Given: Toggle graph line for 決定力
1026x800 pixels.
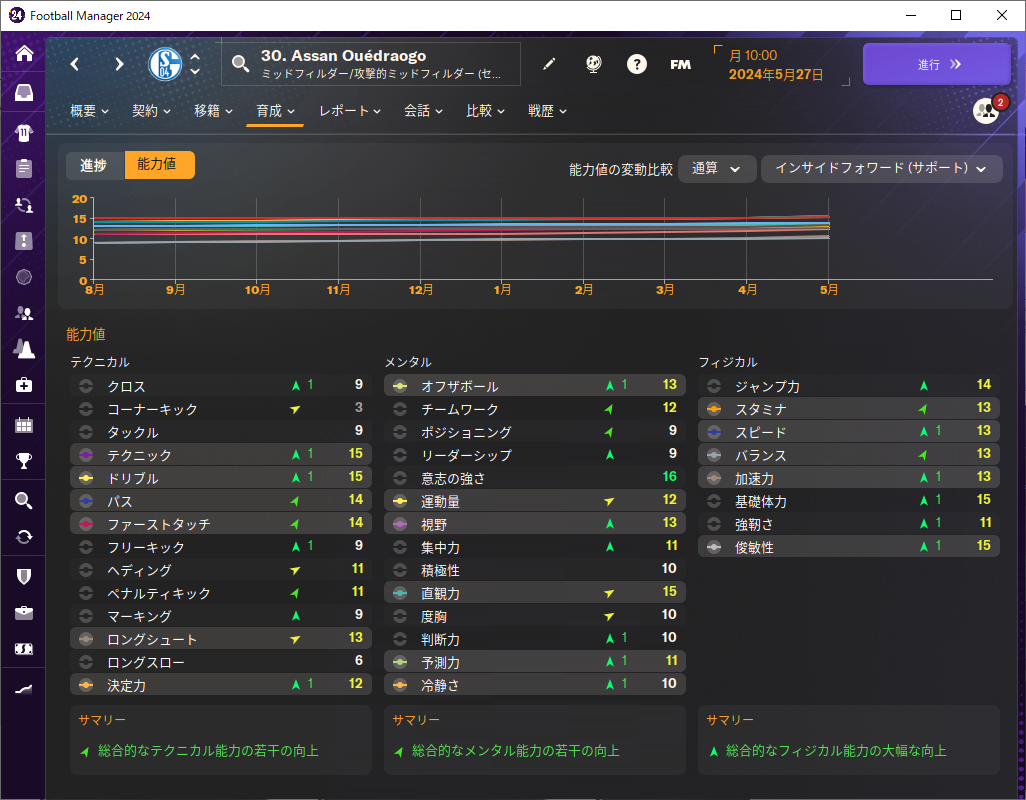Looking at the screenshot, I should click(86, 685).
